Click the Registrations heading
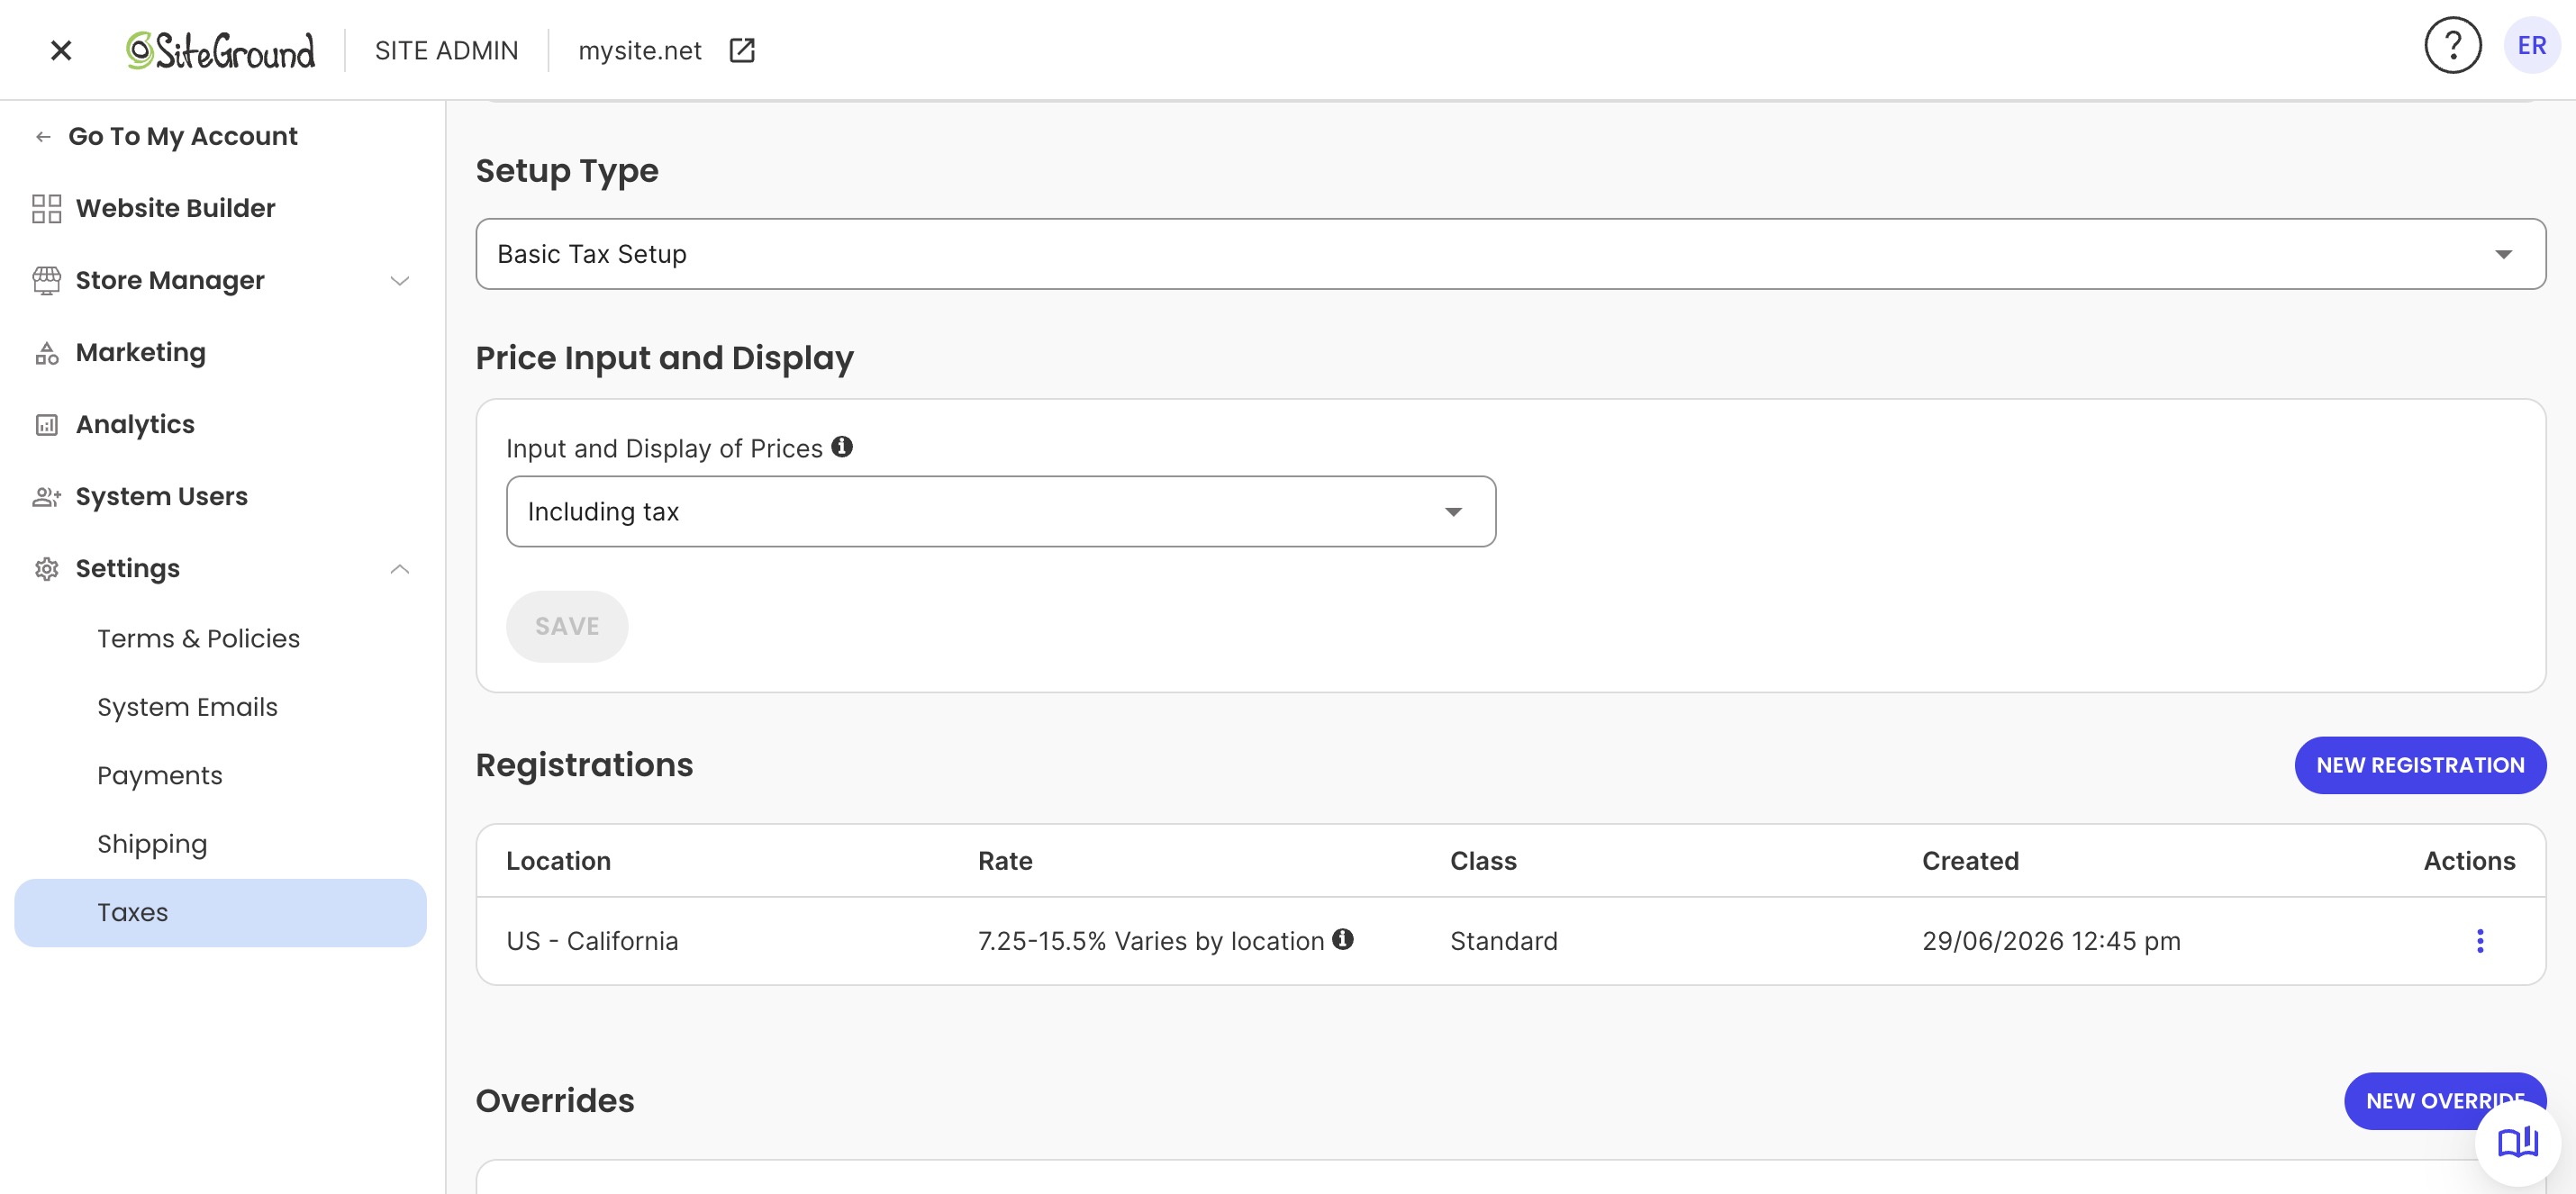The height and width of the screenshot is (1194, 2576). click(584, 765)
